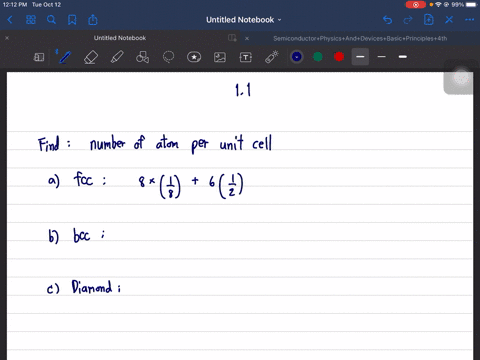Open the Elements sticker tool
Viewport: 480px width, 360px height.
194,57
